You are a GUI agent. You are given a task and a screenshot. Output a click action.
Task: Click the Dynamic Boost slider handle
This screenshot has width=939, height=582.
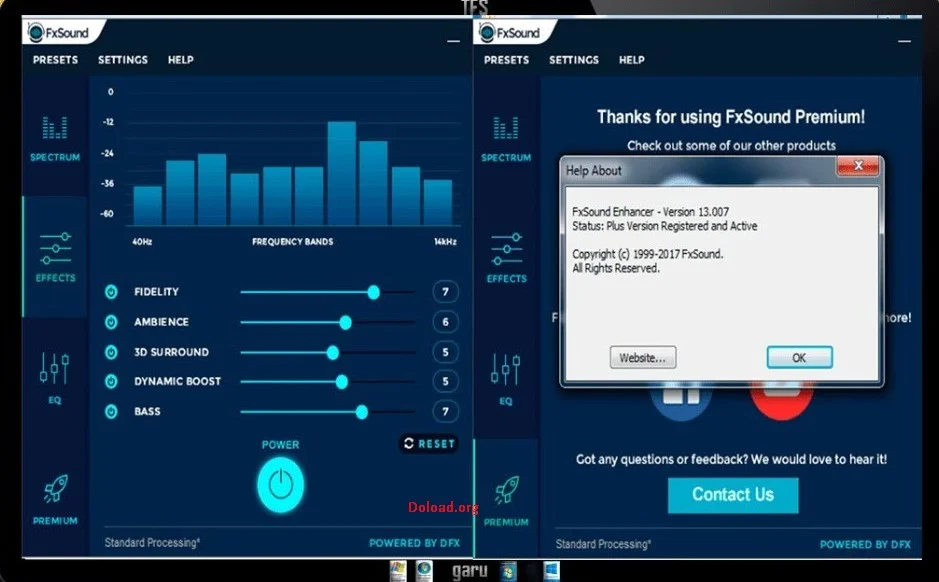click(341, 382)
